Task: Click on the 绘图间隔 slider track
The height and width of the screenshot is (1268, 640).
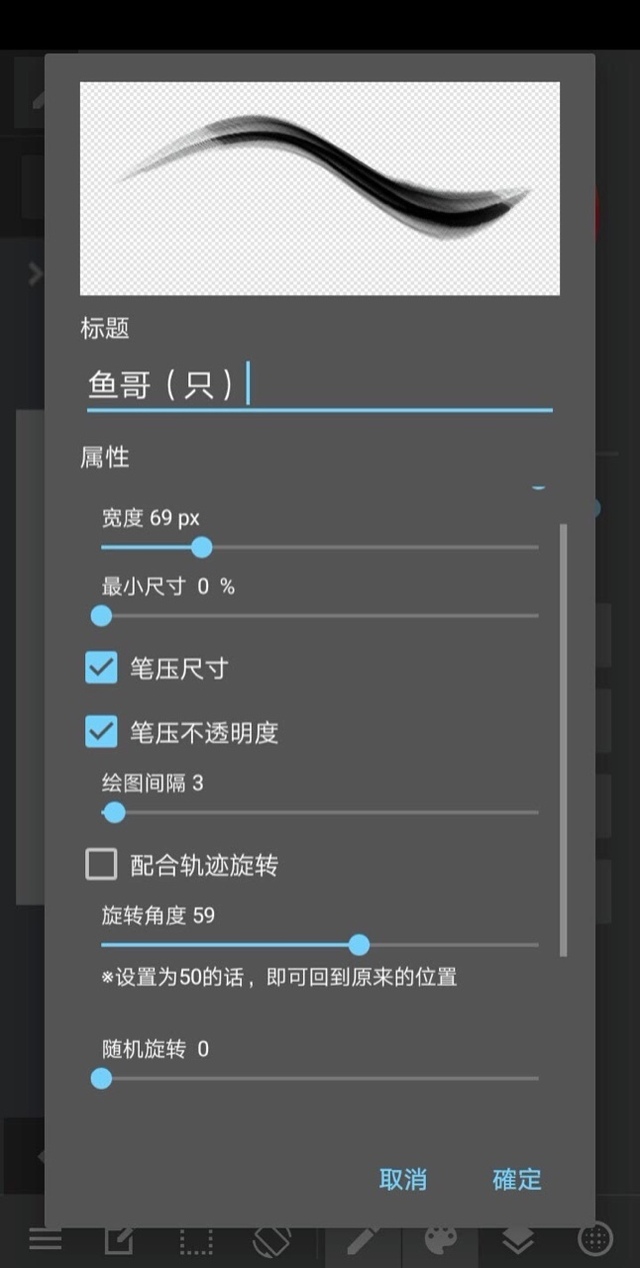Action: (320, 812)
